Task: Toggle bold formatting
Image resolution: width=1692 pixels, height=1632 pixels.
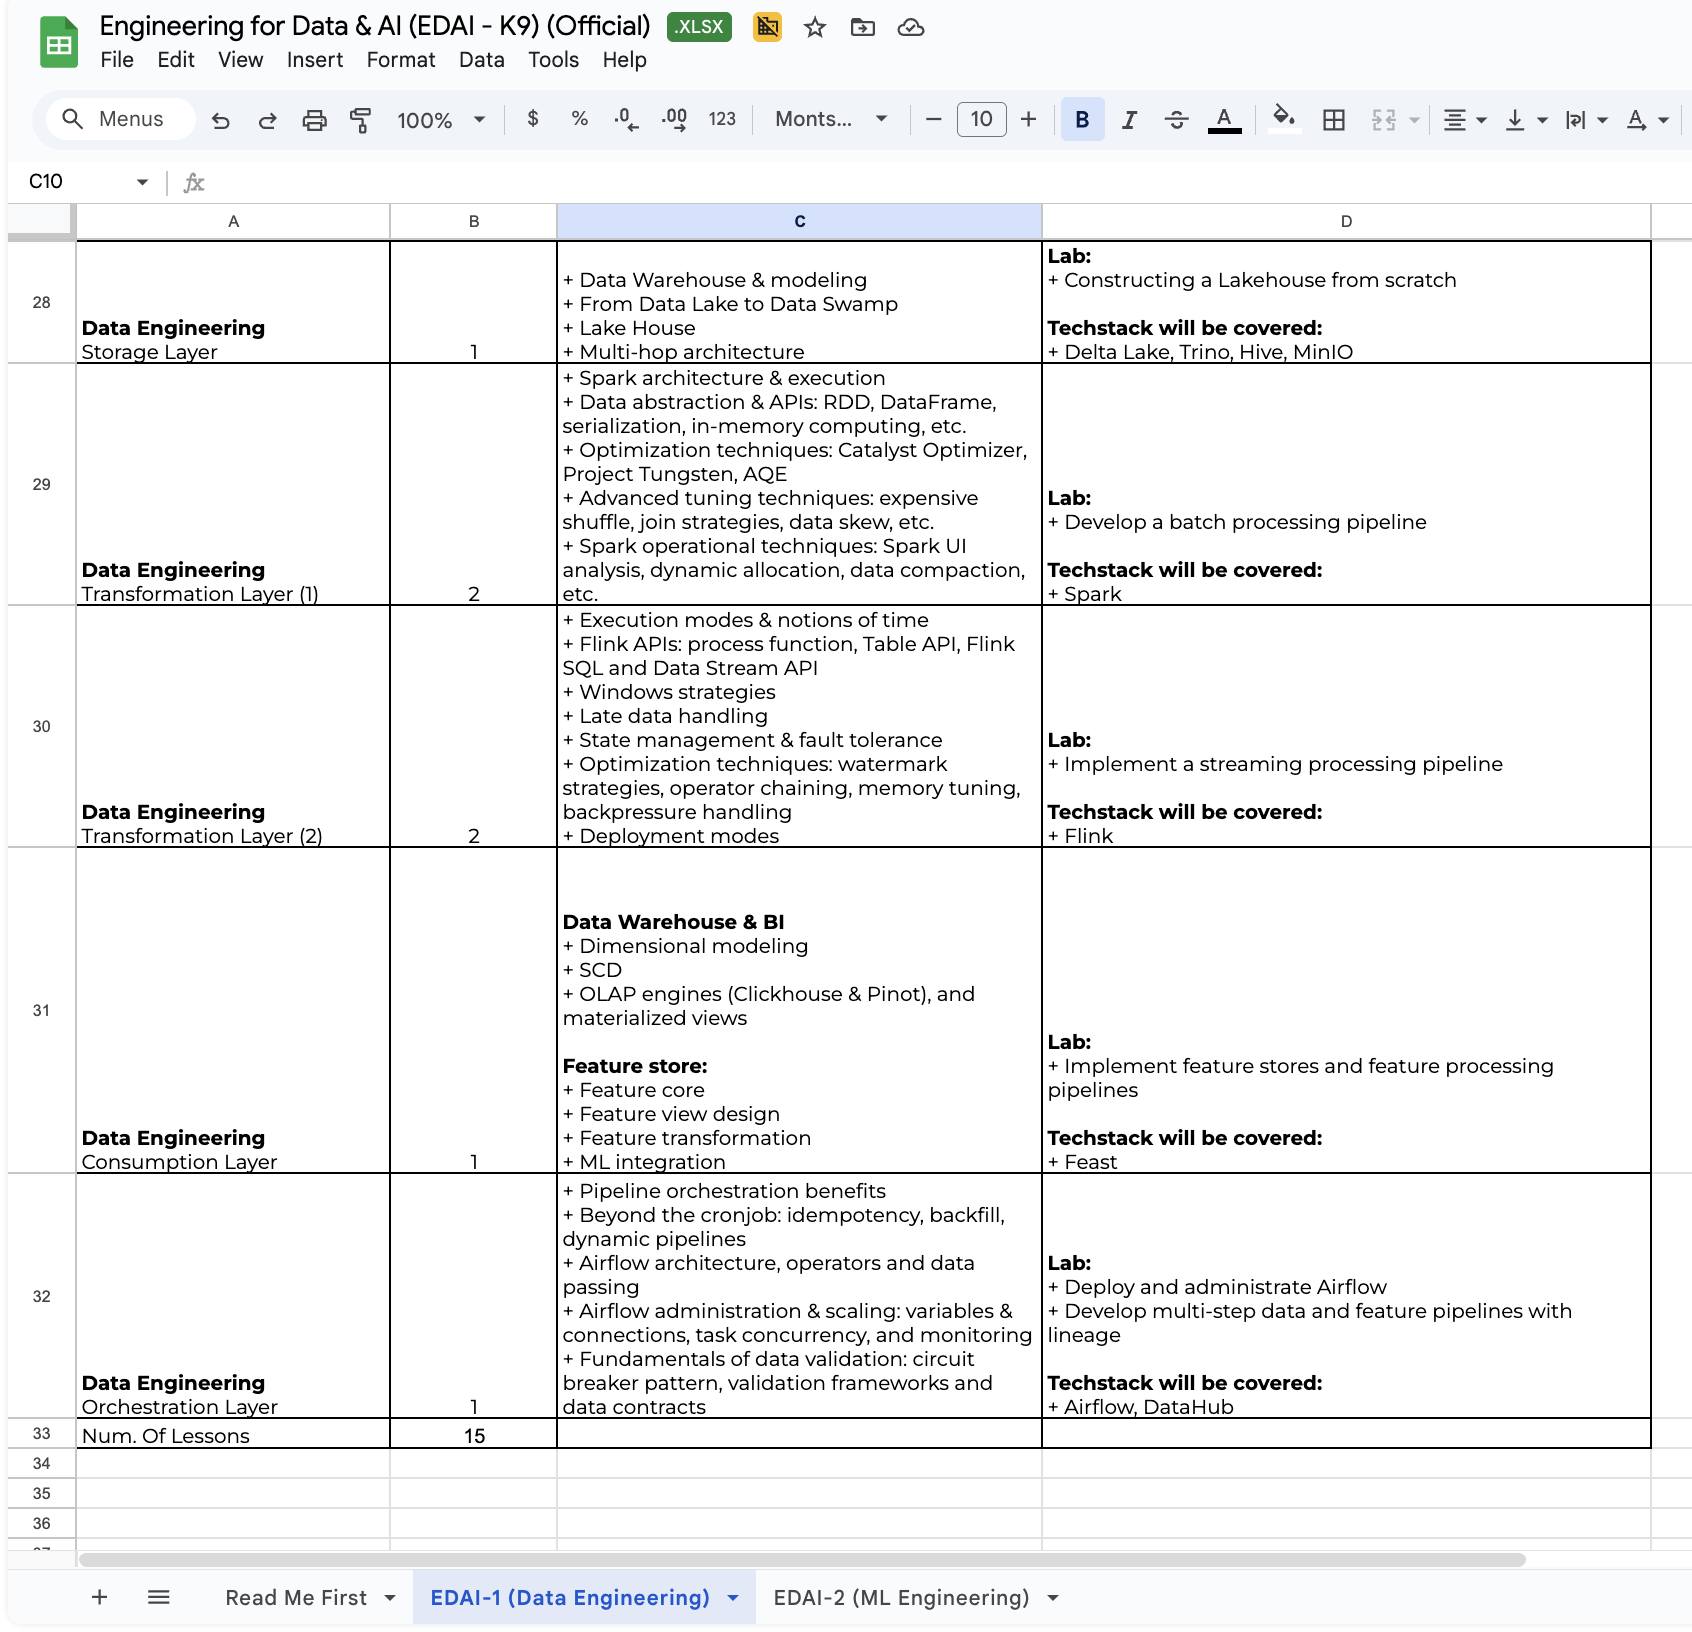Action: coord(1082,119)
